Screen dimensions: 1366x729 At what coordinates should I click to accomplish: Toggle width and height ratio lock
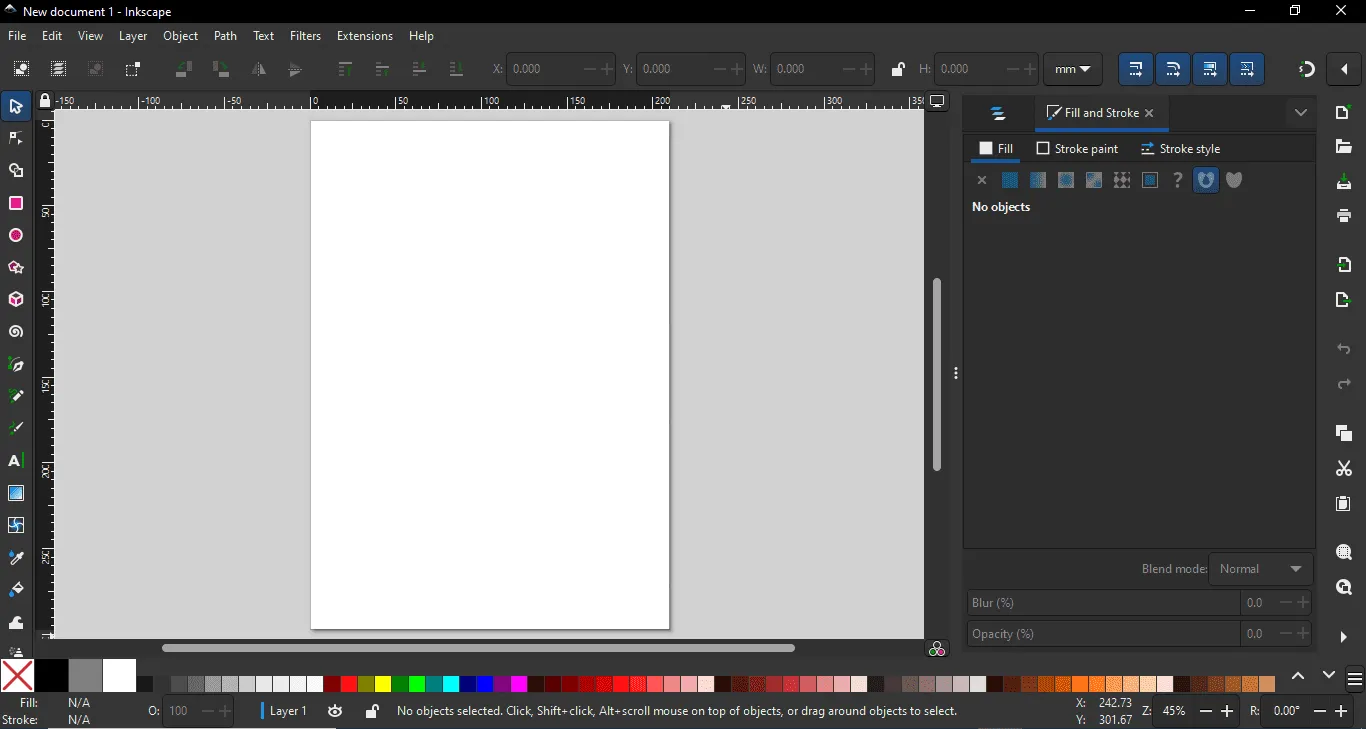(898, 69)
